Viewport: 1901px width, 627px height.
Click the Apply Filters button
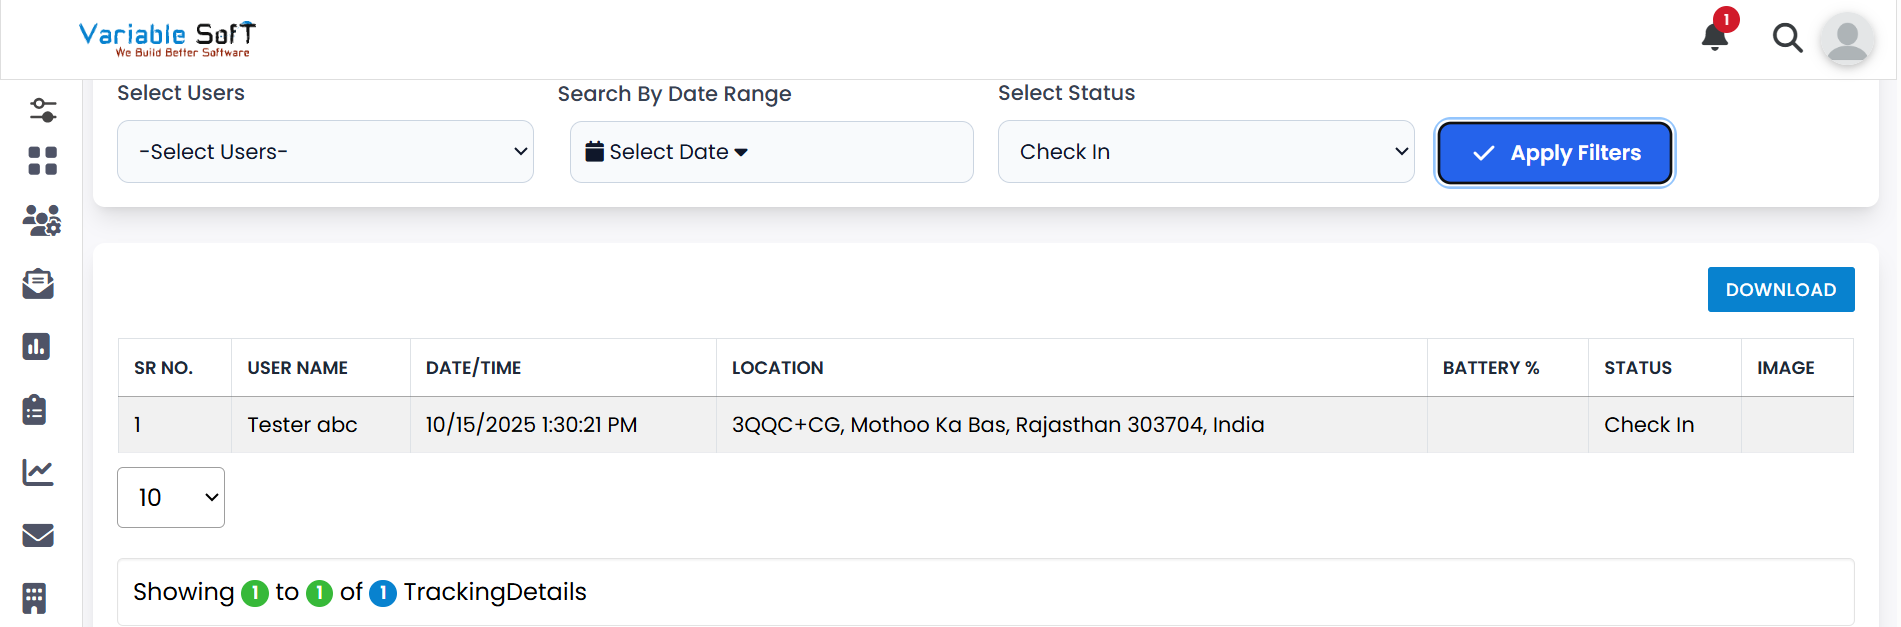[1555, 153]
